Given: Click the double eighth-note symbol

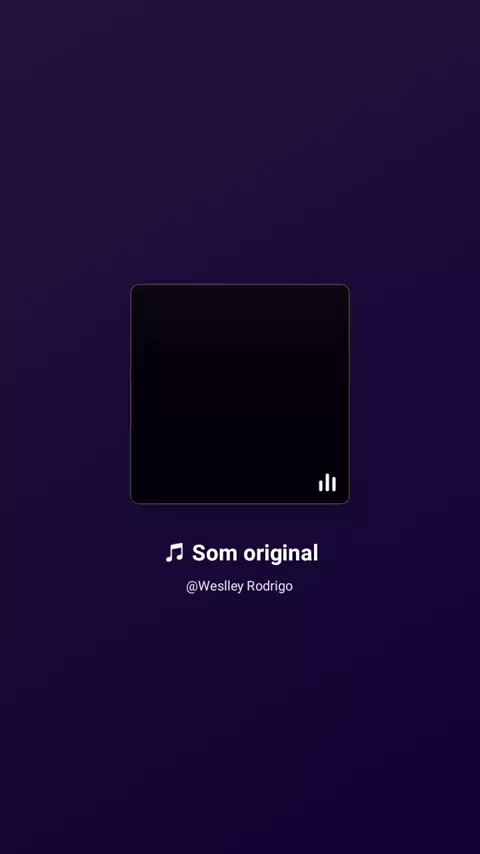Looking at the screenshot, I should pos(174,552).
